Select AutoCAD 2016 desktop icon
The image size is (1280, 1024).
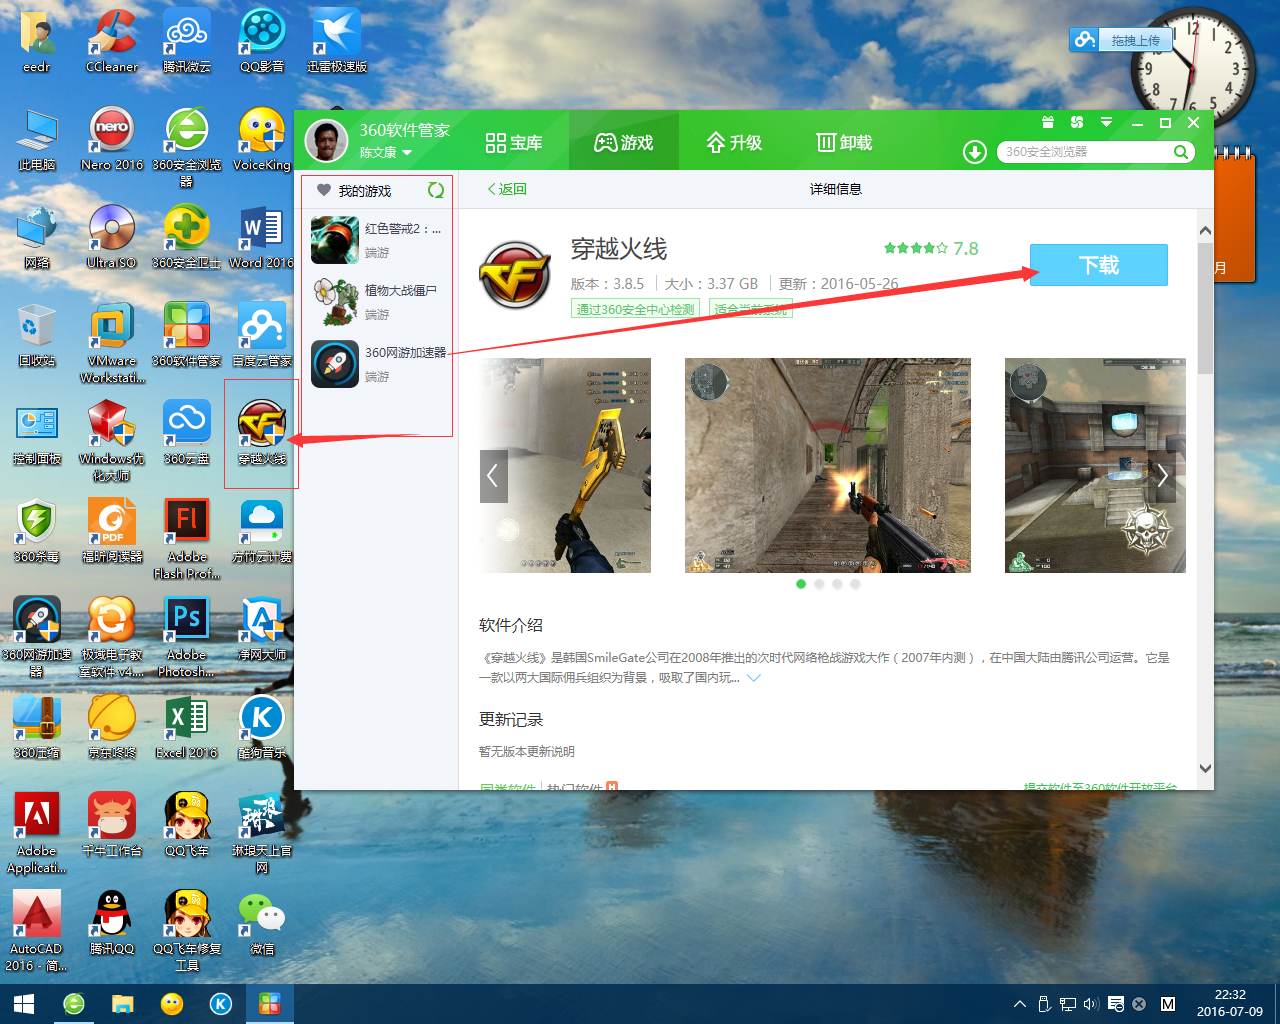coord(37,931)
